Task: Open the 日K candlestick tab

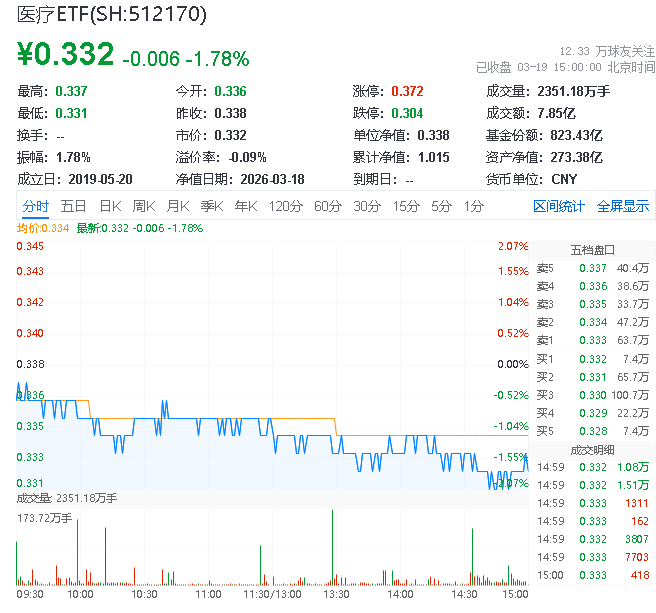Action: coord(110,206)
